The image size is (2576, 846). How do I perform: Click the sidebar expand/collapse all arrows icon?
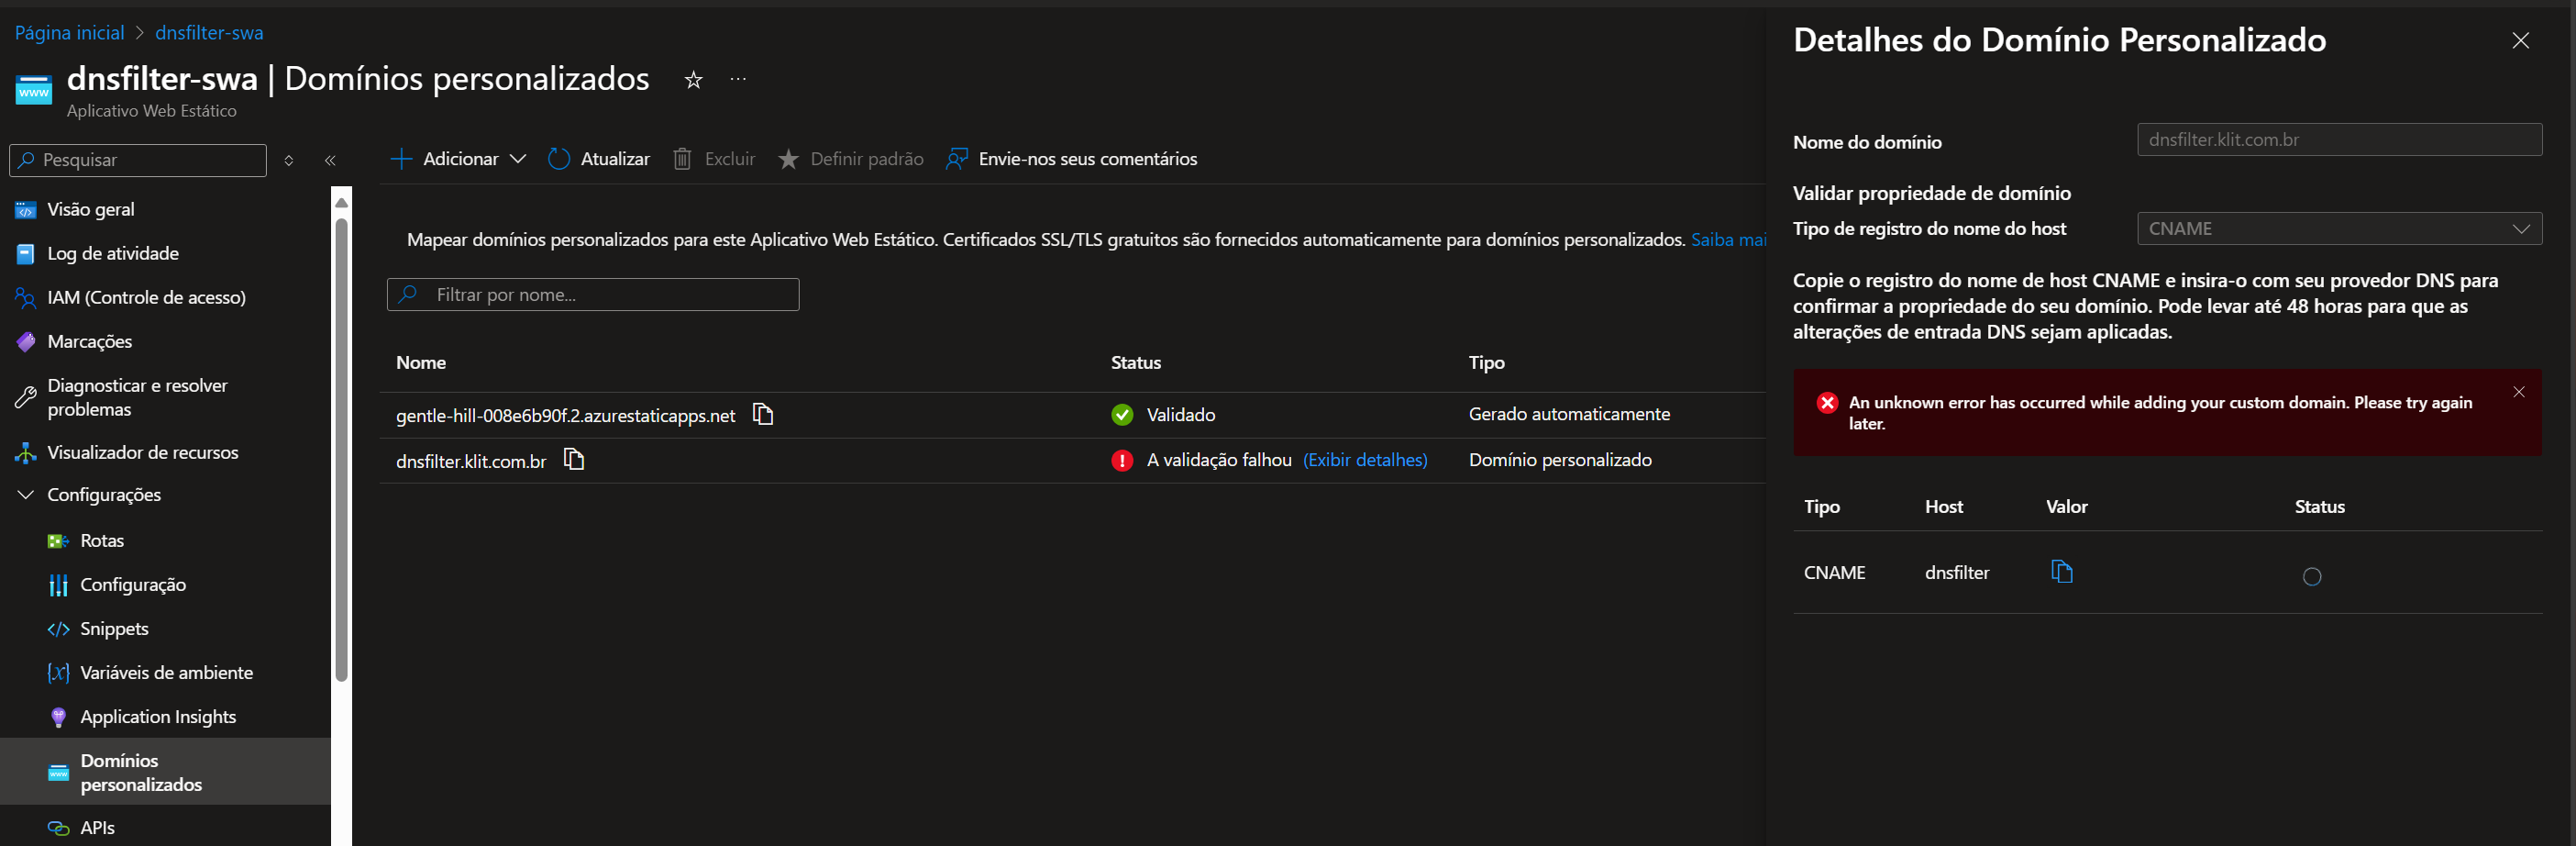click(289, 160)
